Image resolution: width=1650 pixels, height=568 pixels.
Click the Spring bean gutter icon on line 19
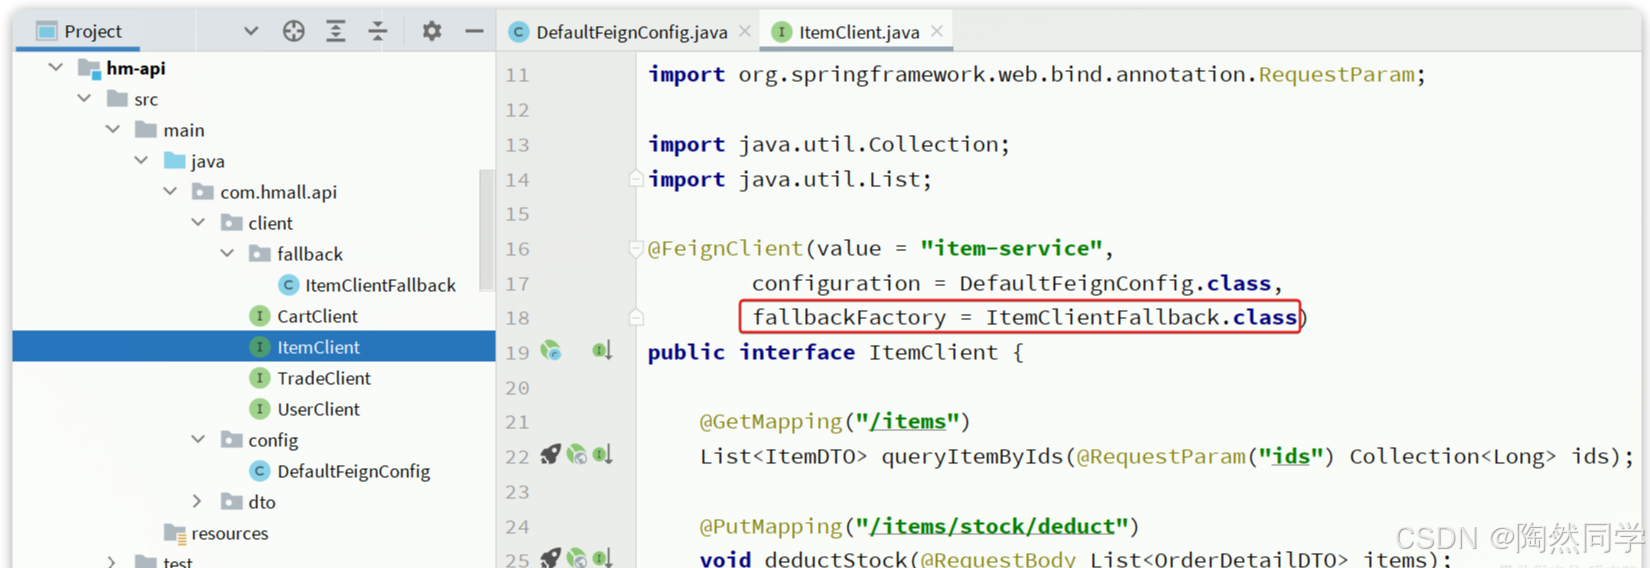point(551,351)
